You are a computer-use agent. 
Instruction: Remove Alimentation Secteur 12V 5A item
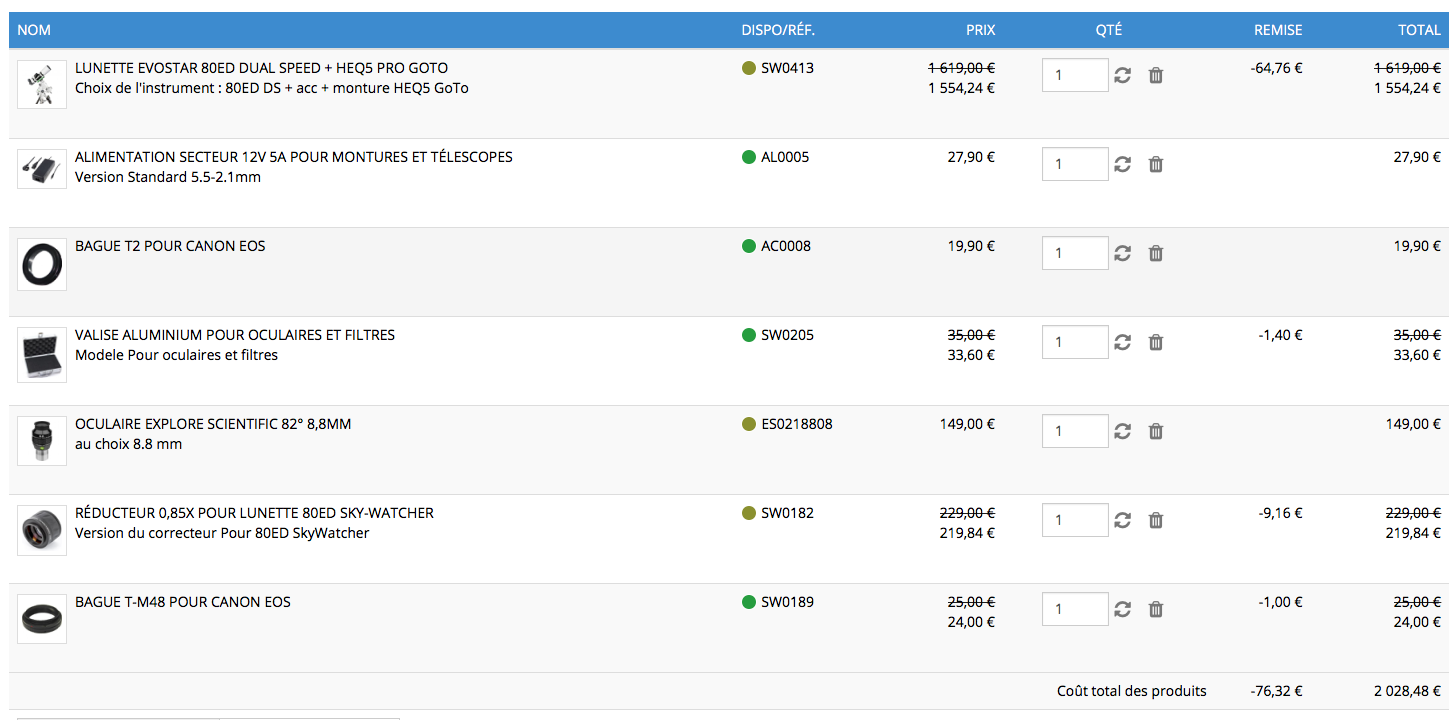click(x=1156, y=164)
